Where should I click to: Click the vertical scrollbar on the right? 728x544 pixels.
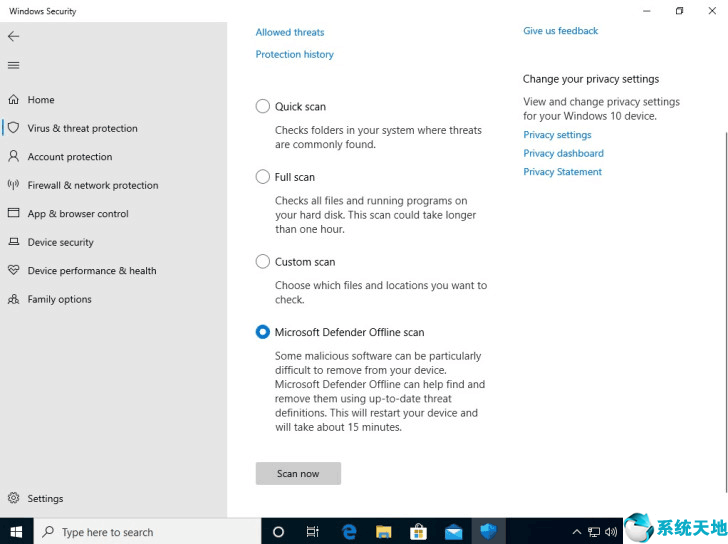click(x=725, y=311)
